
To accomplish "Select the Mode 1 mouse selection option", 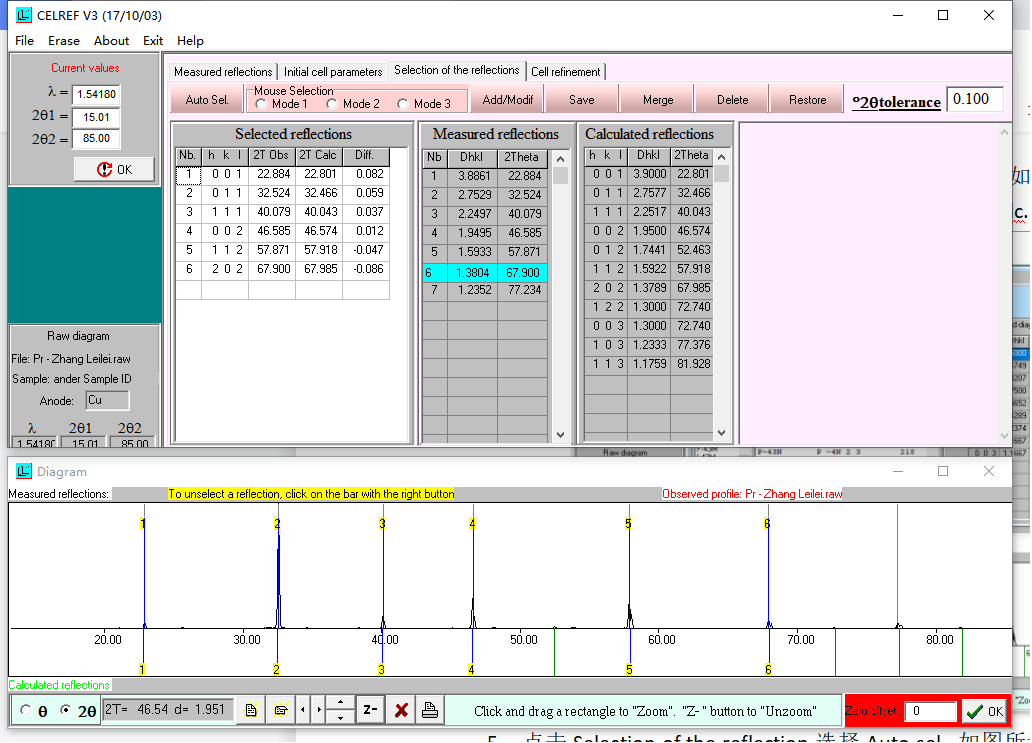I will click(262, 104).
